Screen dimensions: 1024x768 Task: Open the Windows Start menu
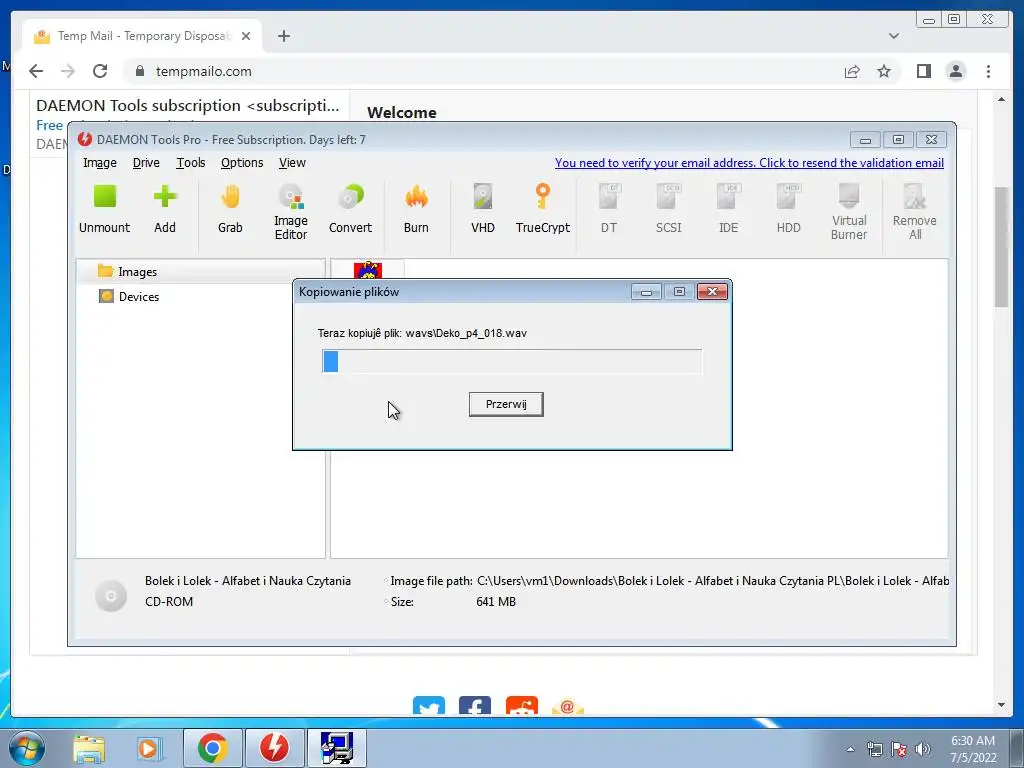pos(25,748)
